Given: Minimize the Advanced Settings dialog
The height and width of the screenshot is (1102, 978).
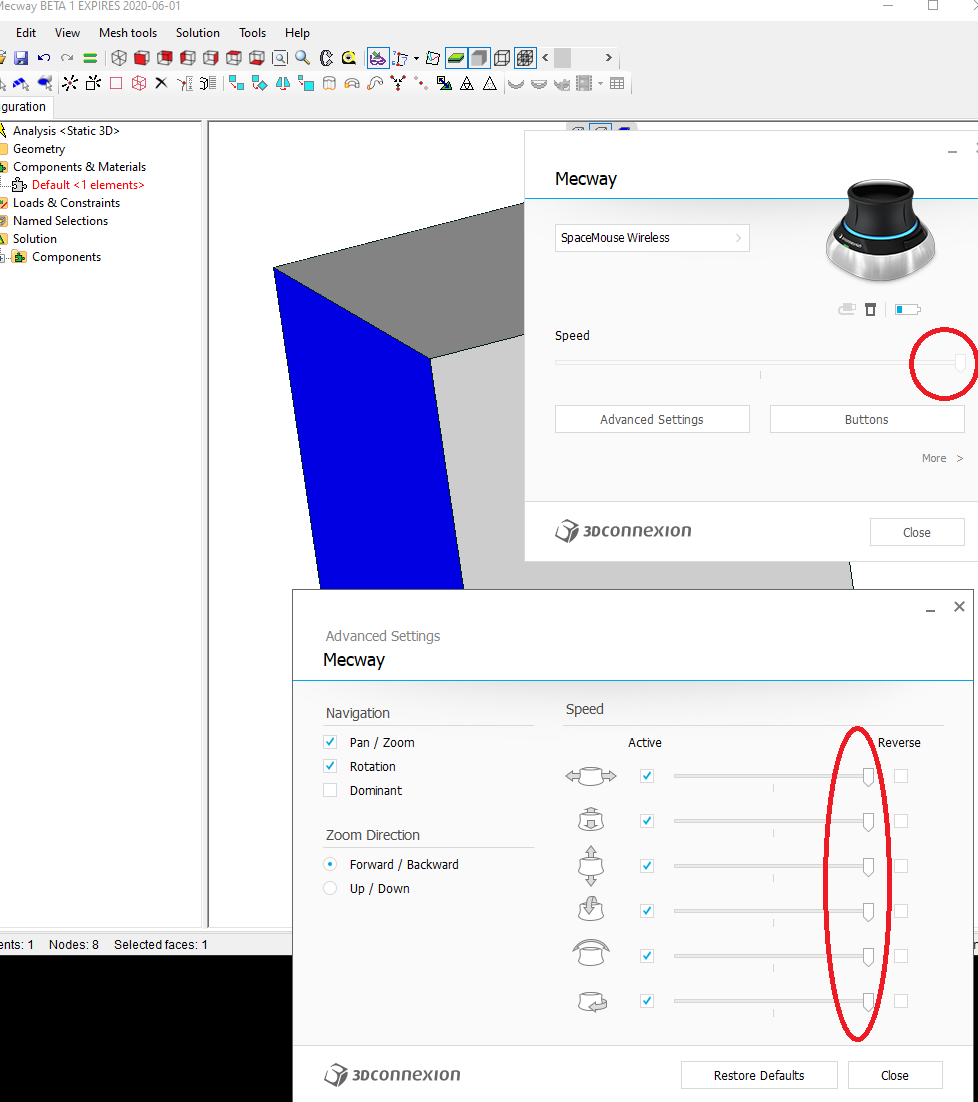Looking at the screenshot, I should 930,608.
